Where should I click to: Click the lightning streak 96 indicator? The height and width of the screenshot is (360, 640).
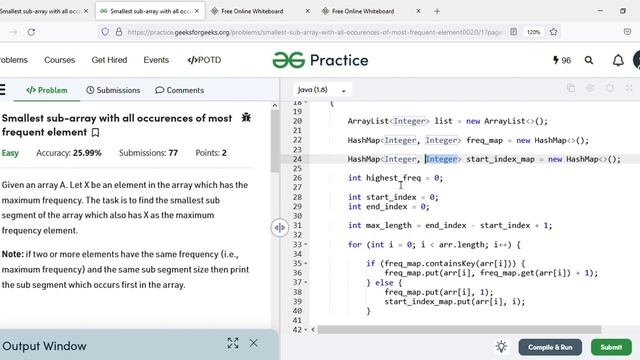point(562,60)
